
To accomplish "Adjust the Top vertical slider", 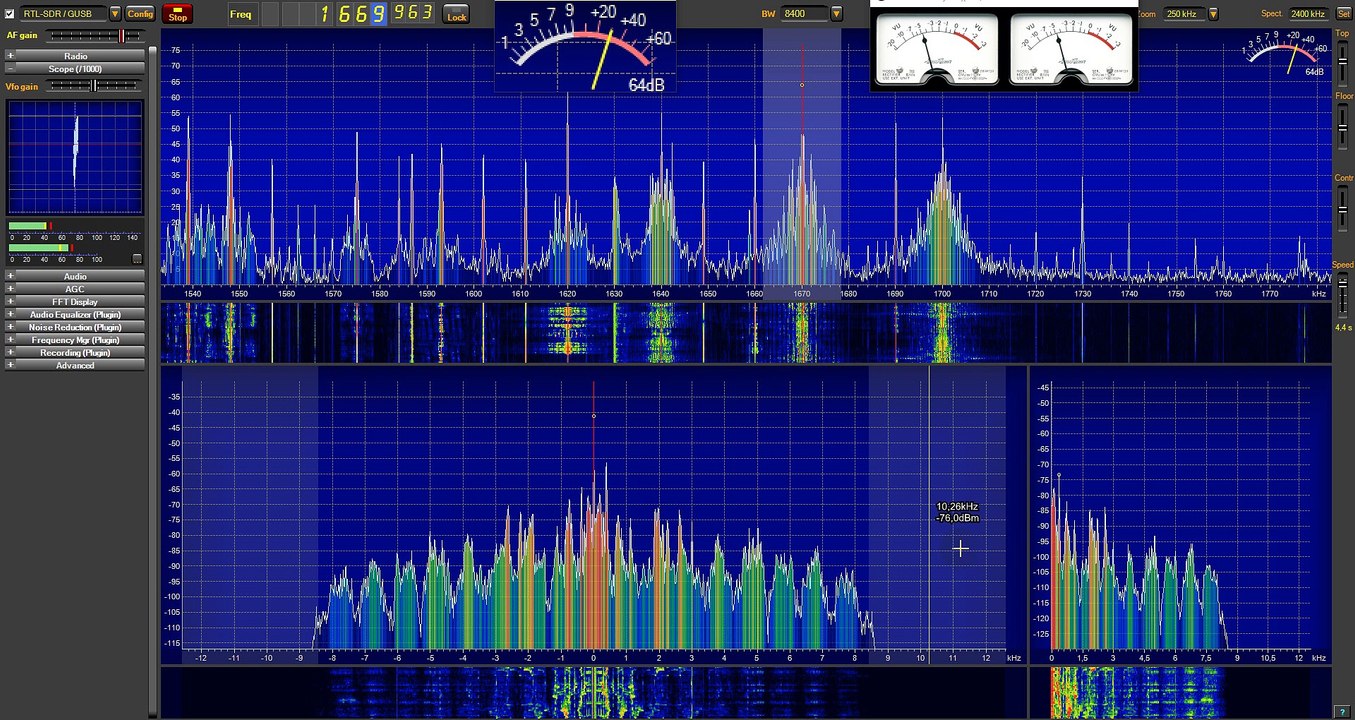I will [x=1343, y=63].
